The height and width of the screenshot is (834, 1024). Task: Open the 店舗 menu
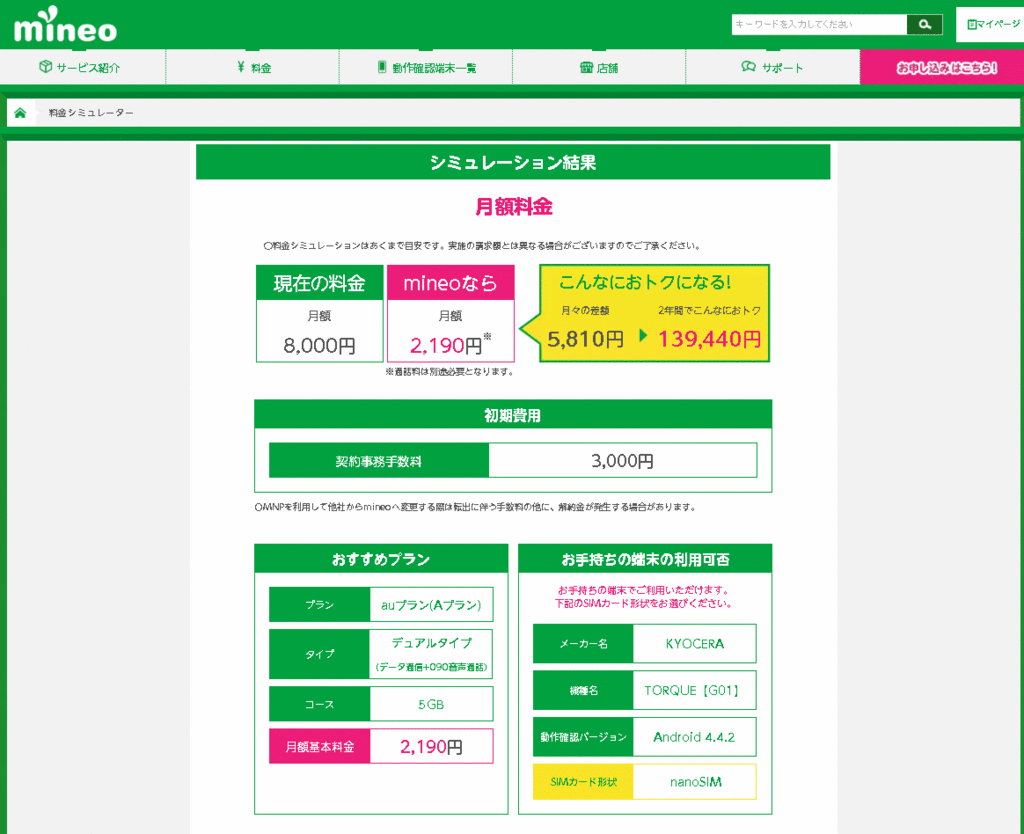pos(599,67)
